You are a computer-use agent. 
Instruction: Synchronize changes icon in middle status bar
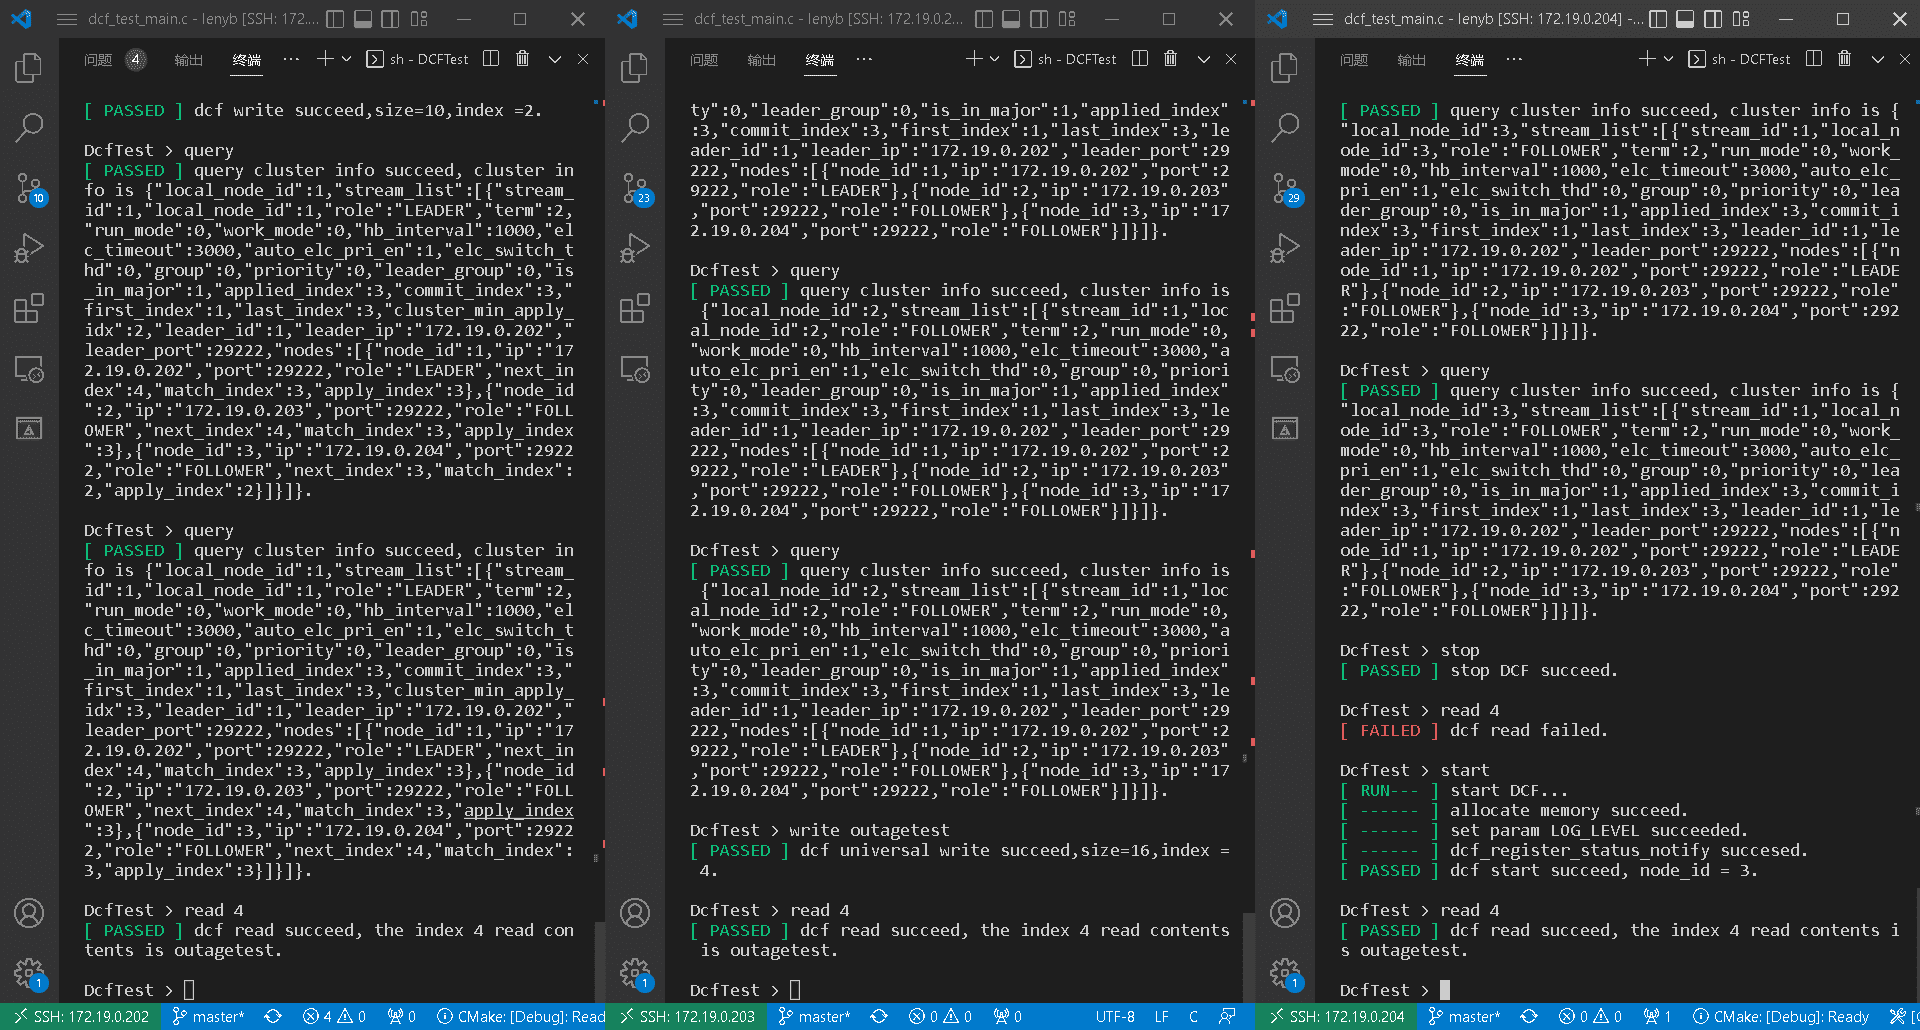pos(879,1017)
